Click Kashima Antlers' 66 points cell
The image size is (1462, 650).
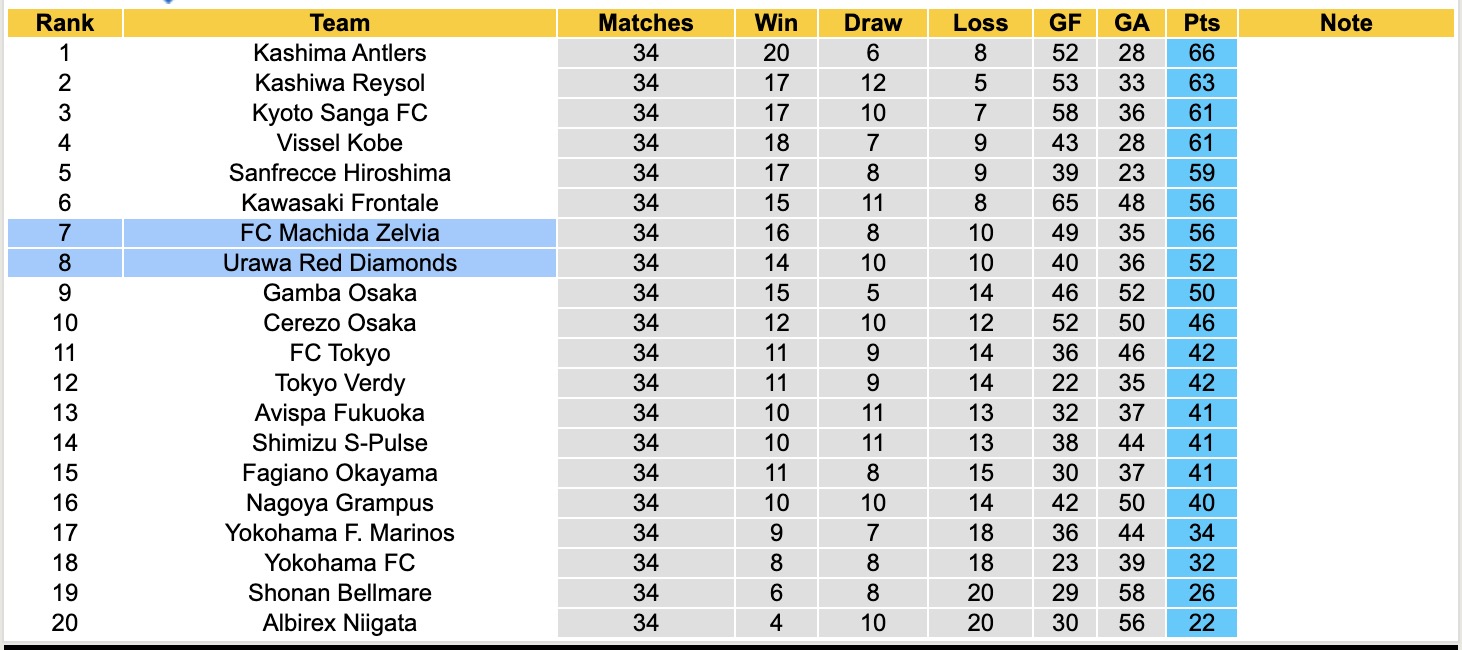coord(1201,53)
